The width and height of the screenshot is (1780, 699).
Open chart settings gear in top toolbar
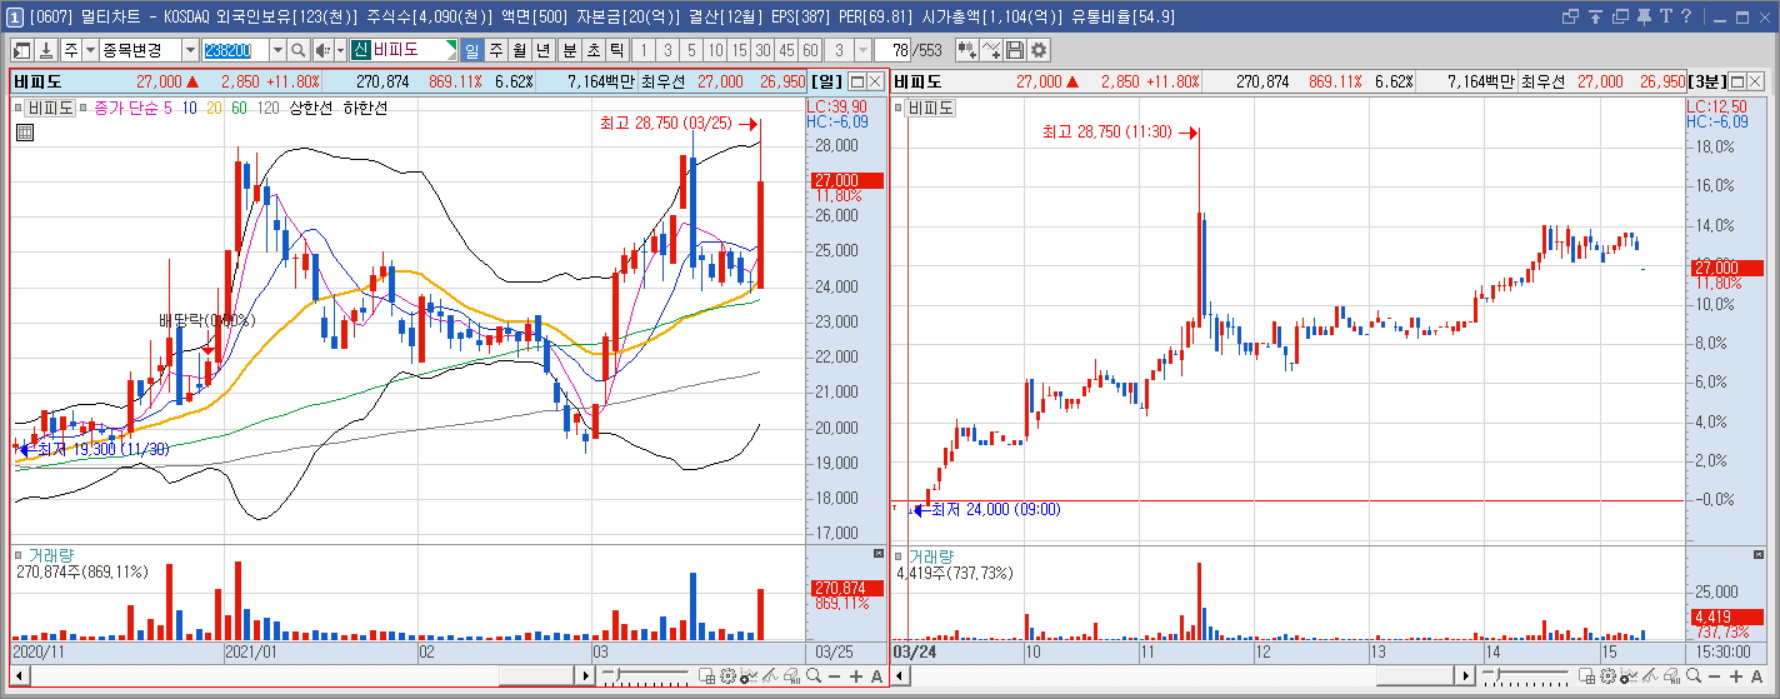coord(1039,50)
